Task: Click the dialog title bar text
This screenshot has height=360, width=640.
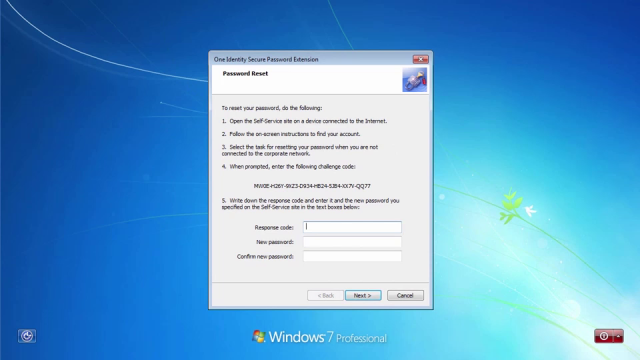Action: [266, 59]
